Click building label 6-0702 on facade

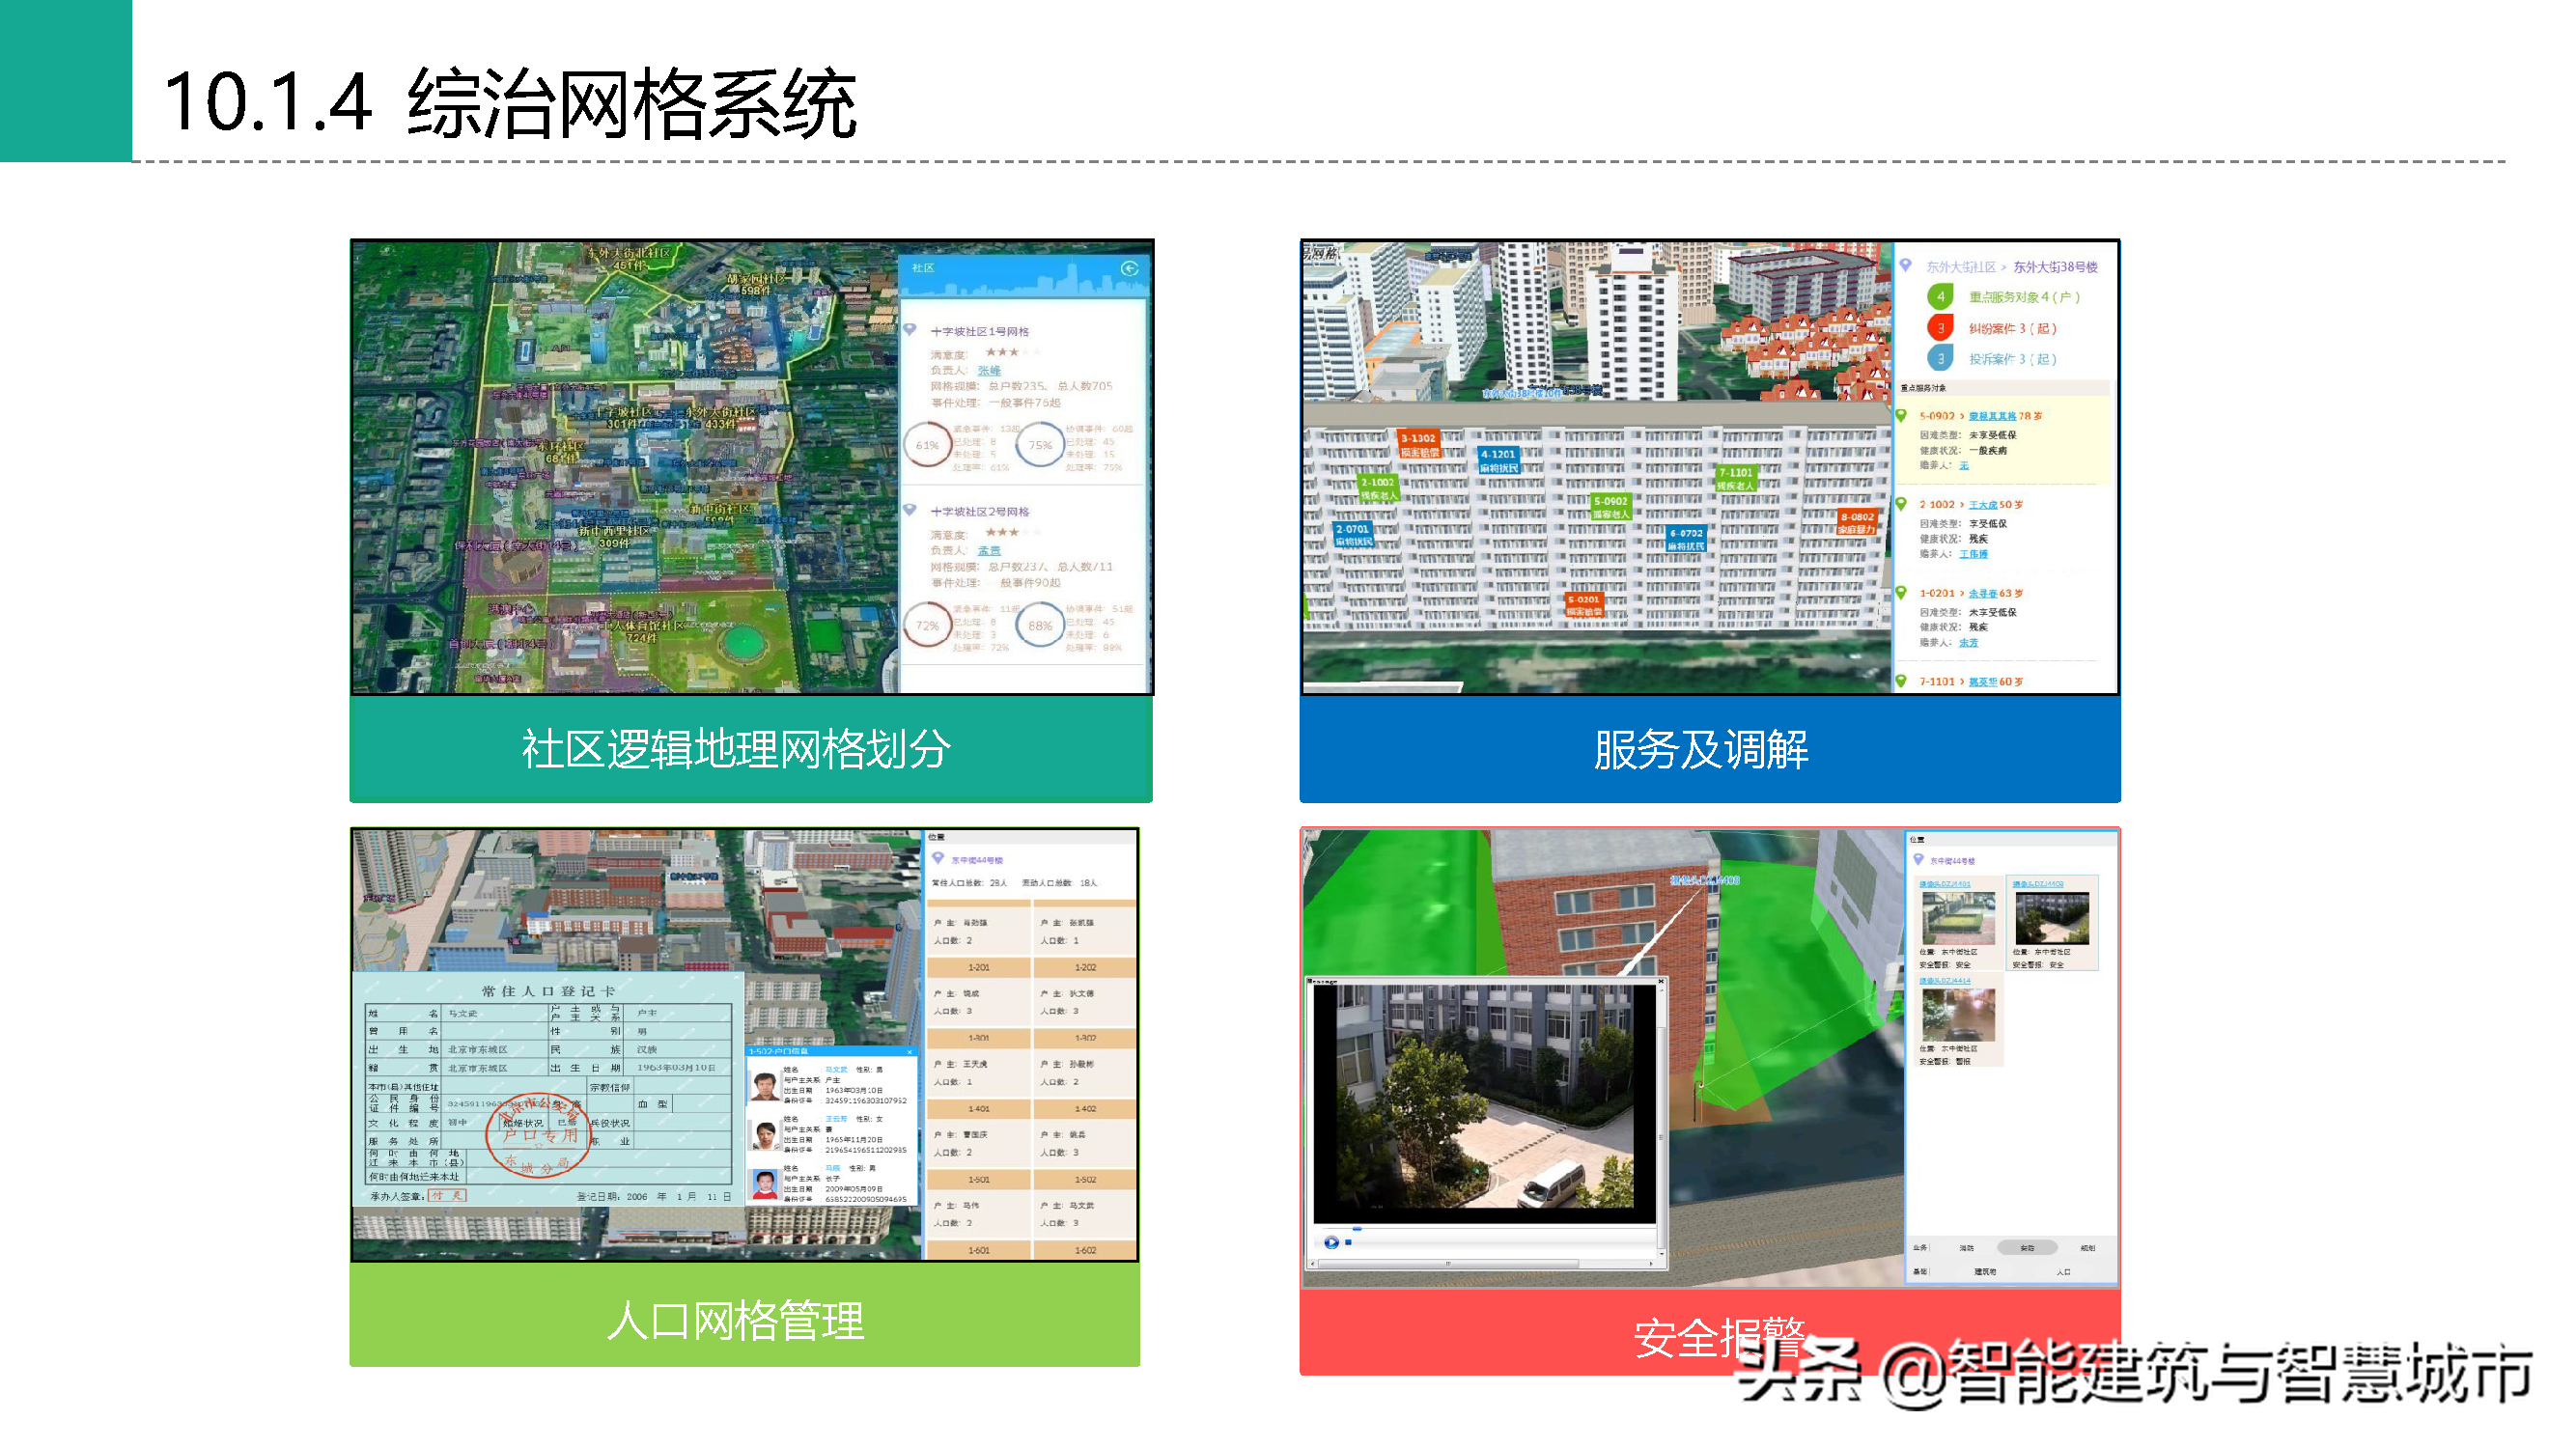tap(1686, 540)
